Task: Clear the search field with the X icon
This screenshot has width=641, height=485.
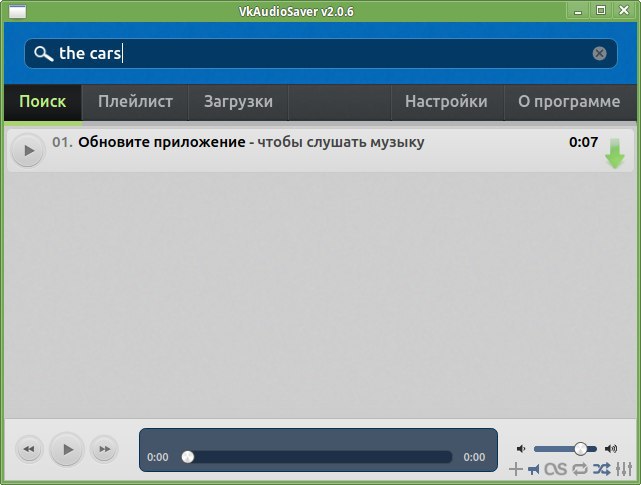Action: point(599,53)
